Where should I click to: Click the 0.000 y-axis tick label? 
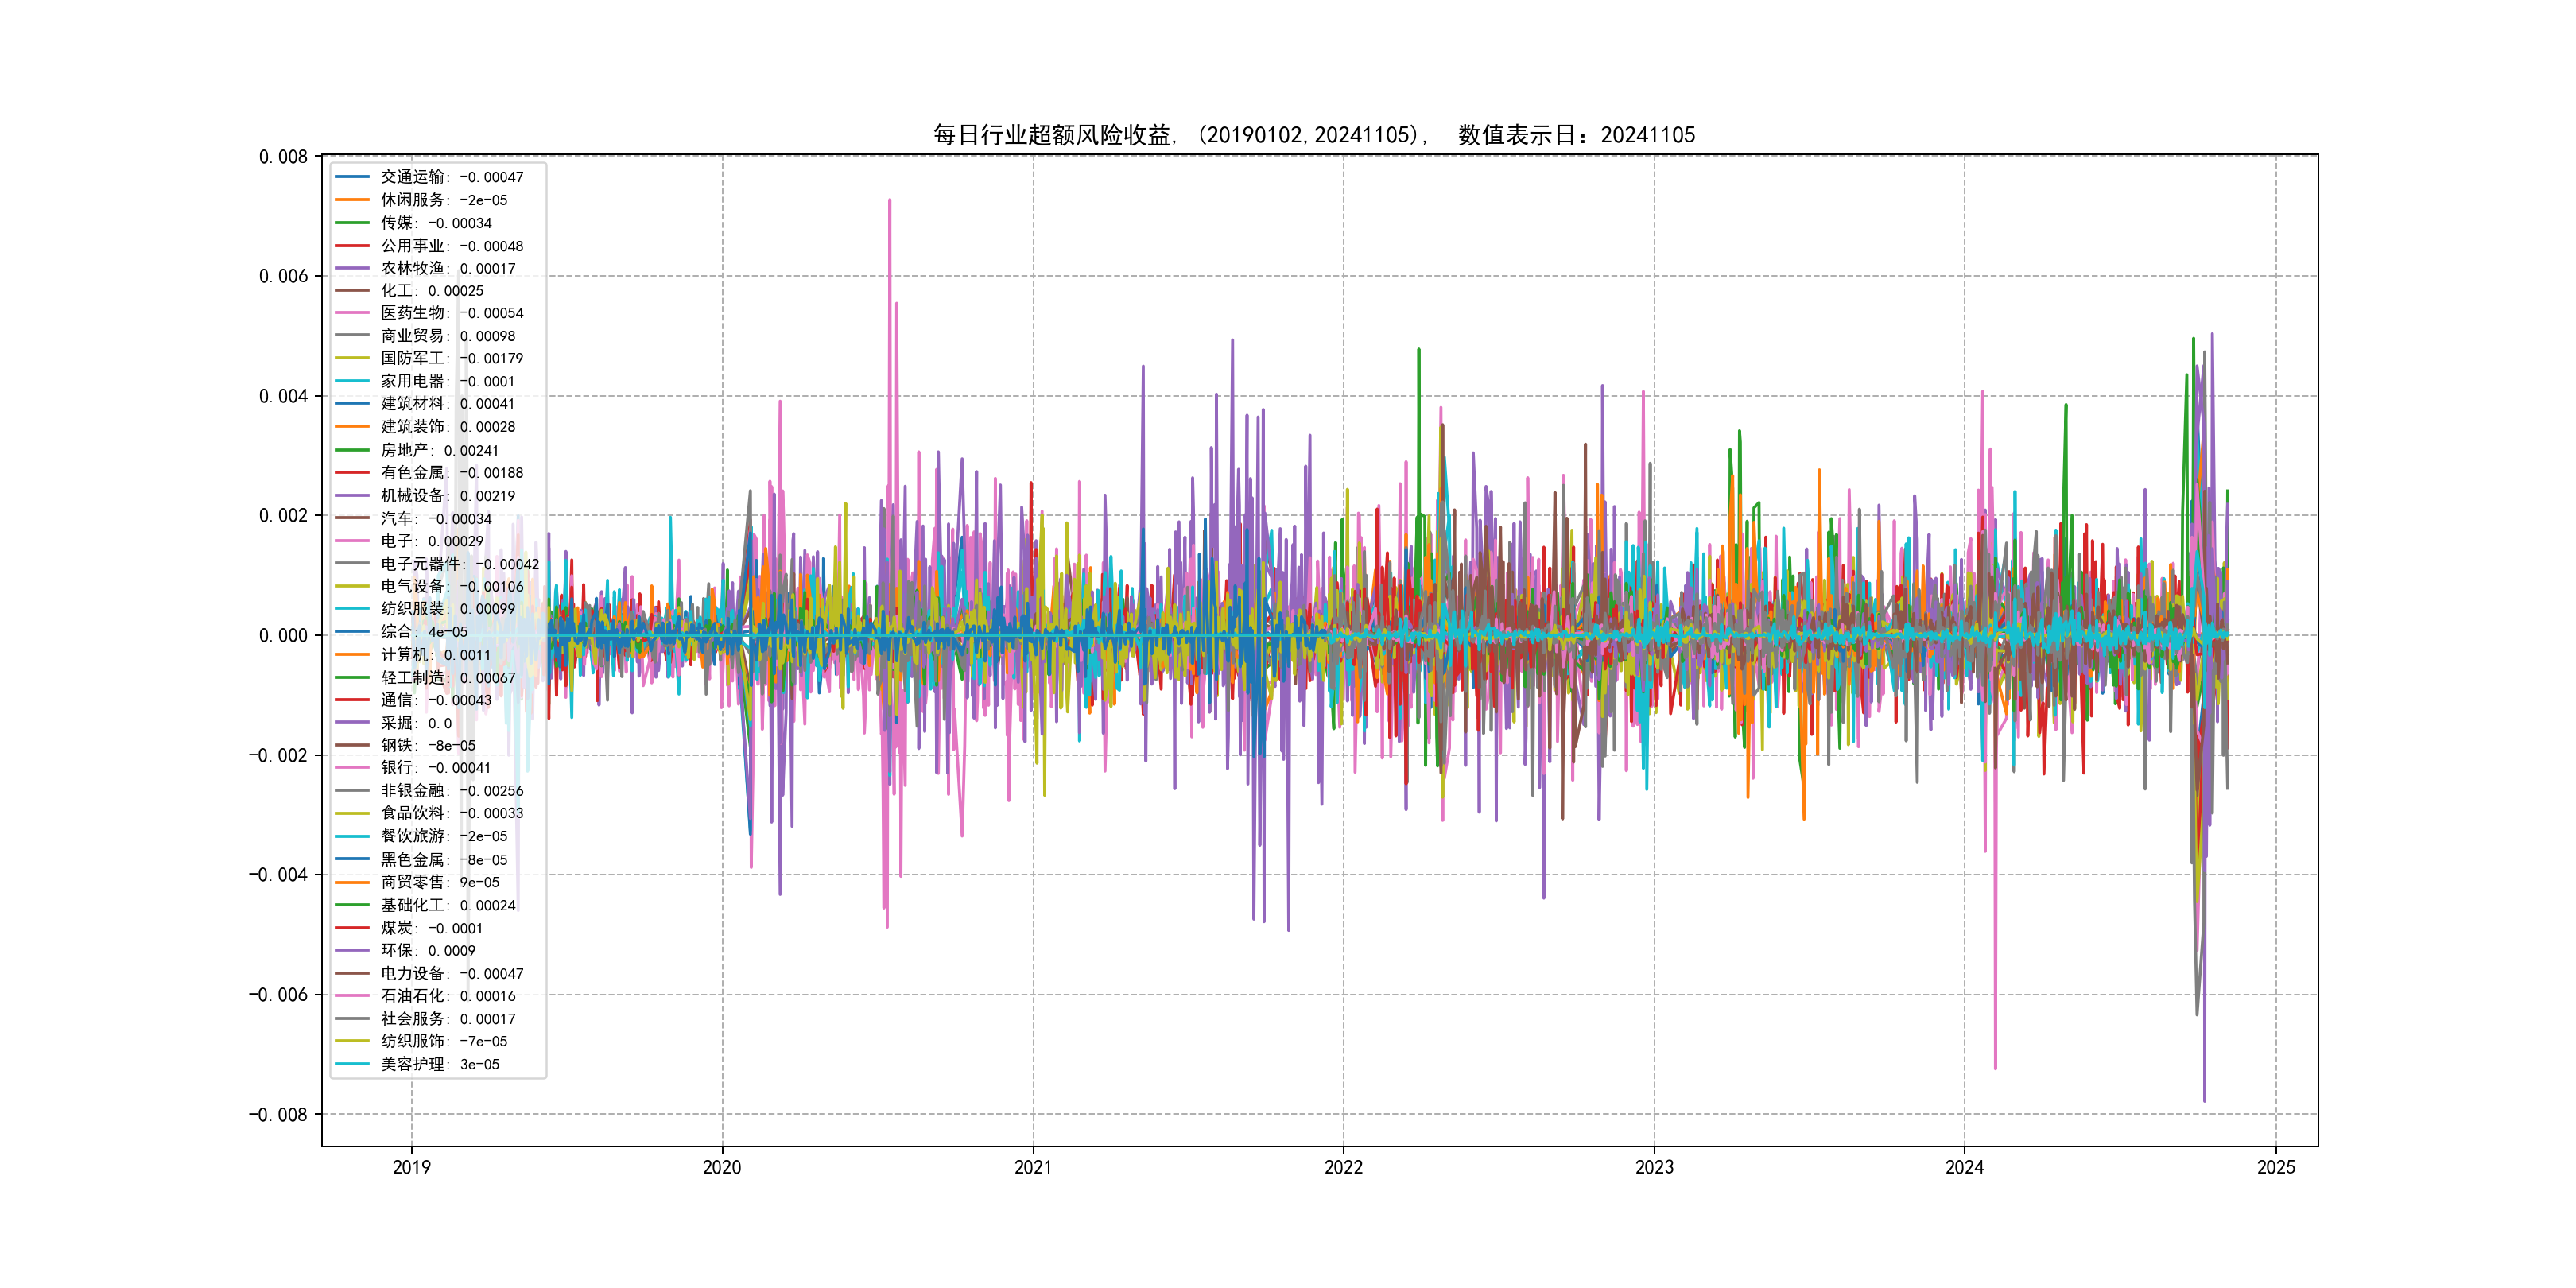[x=283, y=636]
